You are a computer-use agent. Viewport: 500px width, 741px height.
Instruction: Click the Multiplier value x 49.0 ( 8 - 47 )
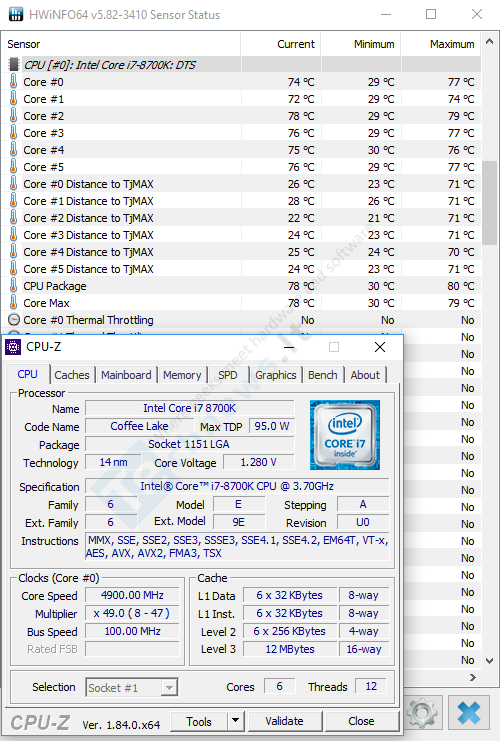[132, 613]
